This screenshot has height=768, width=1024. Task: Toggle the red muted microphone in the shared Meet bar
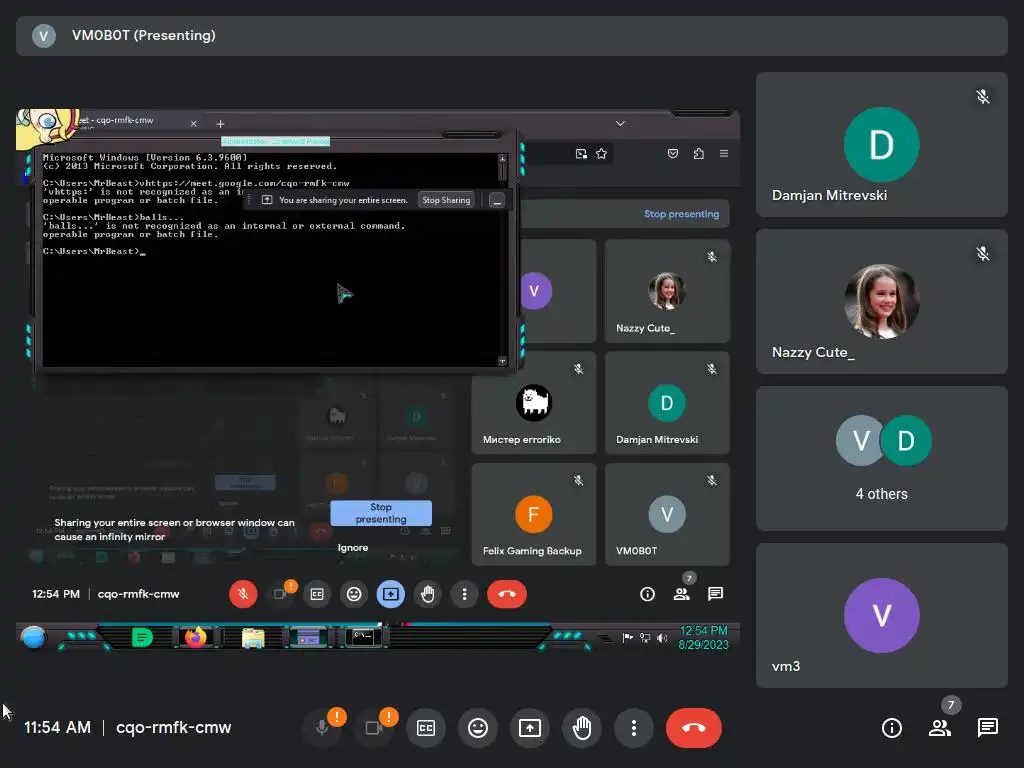[243, 594]
